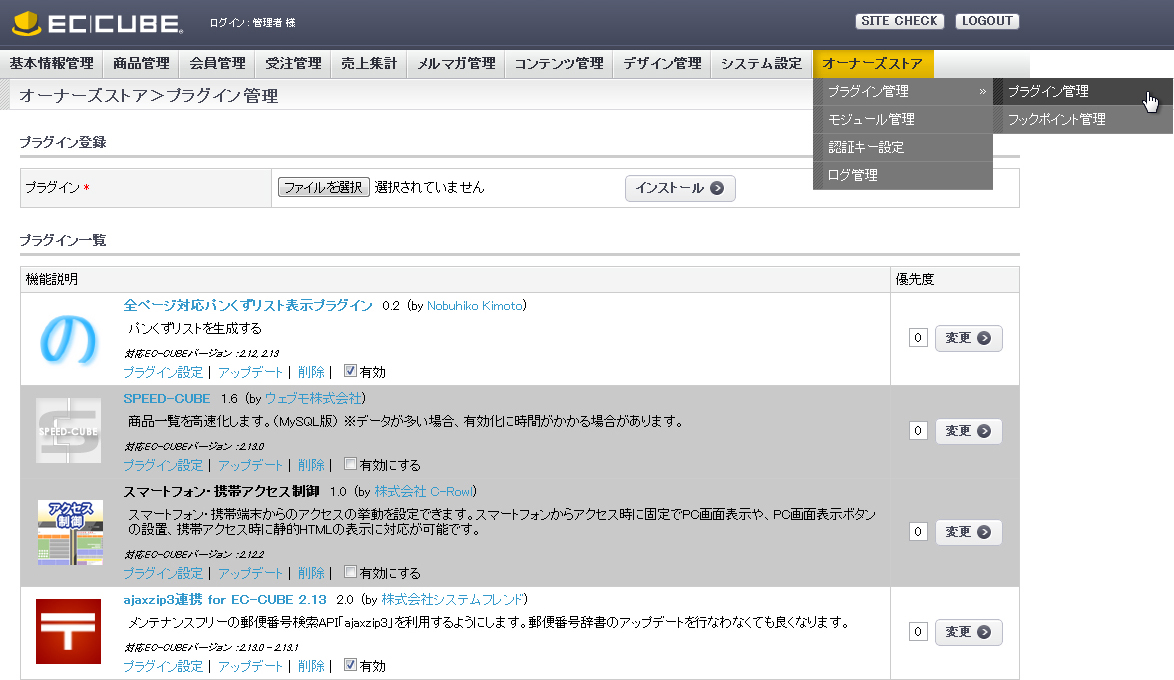Click the ファイルを選択 file chooser button

point(324,187)
